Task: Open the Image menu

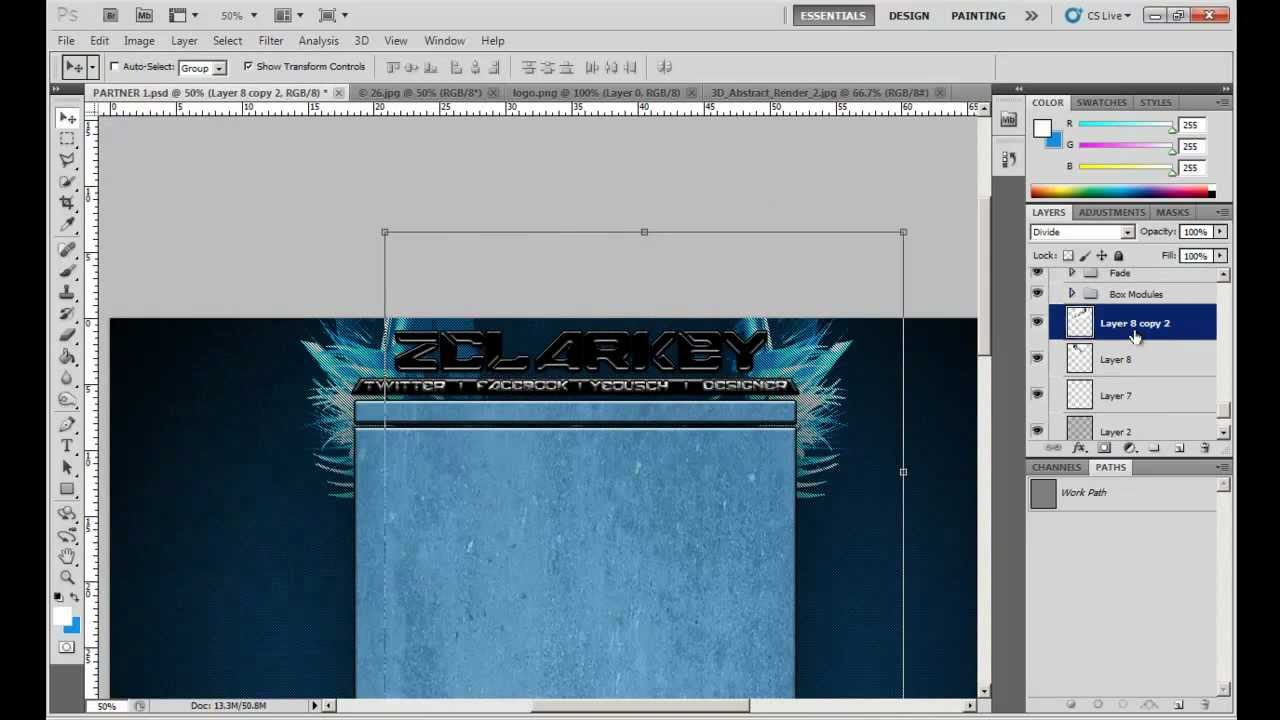Action: pyautogui.click(x=139, y=41)
